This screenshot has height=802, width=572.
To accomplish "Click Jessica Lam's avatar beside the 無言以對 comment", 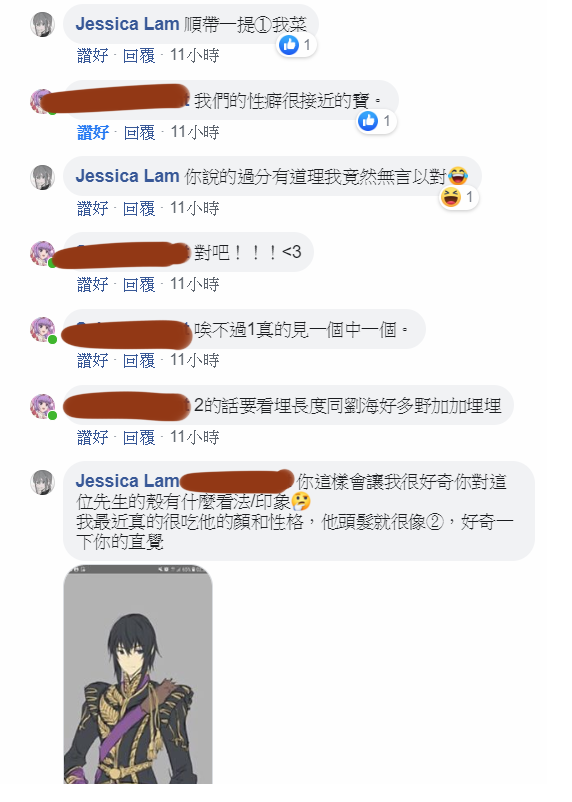I will point(42,177).
